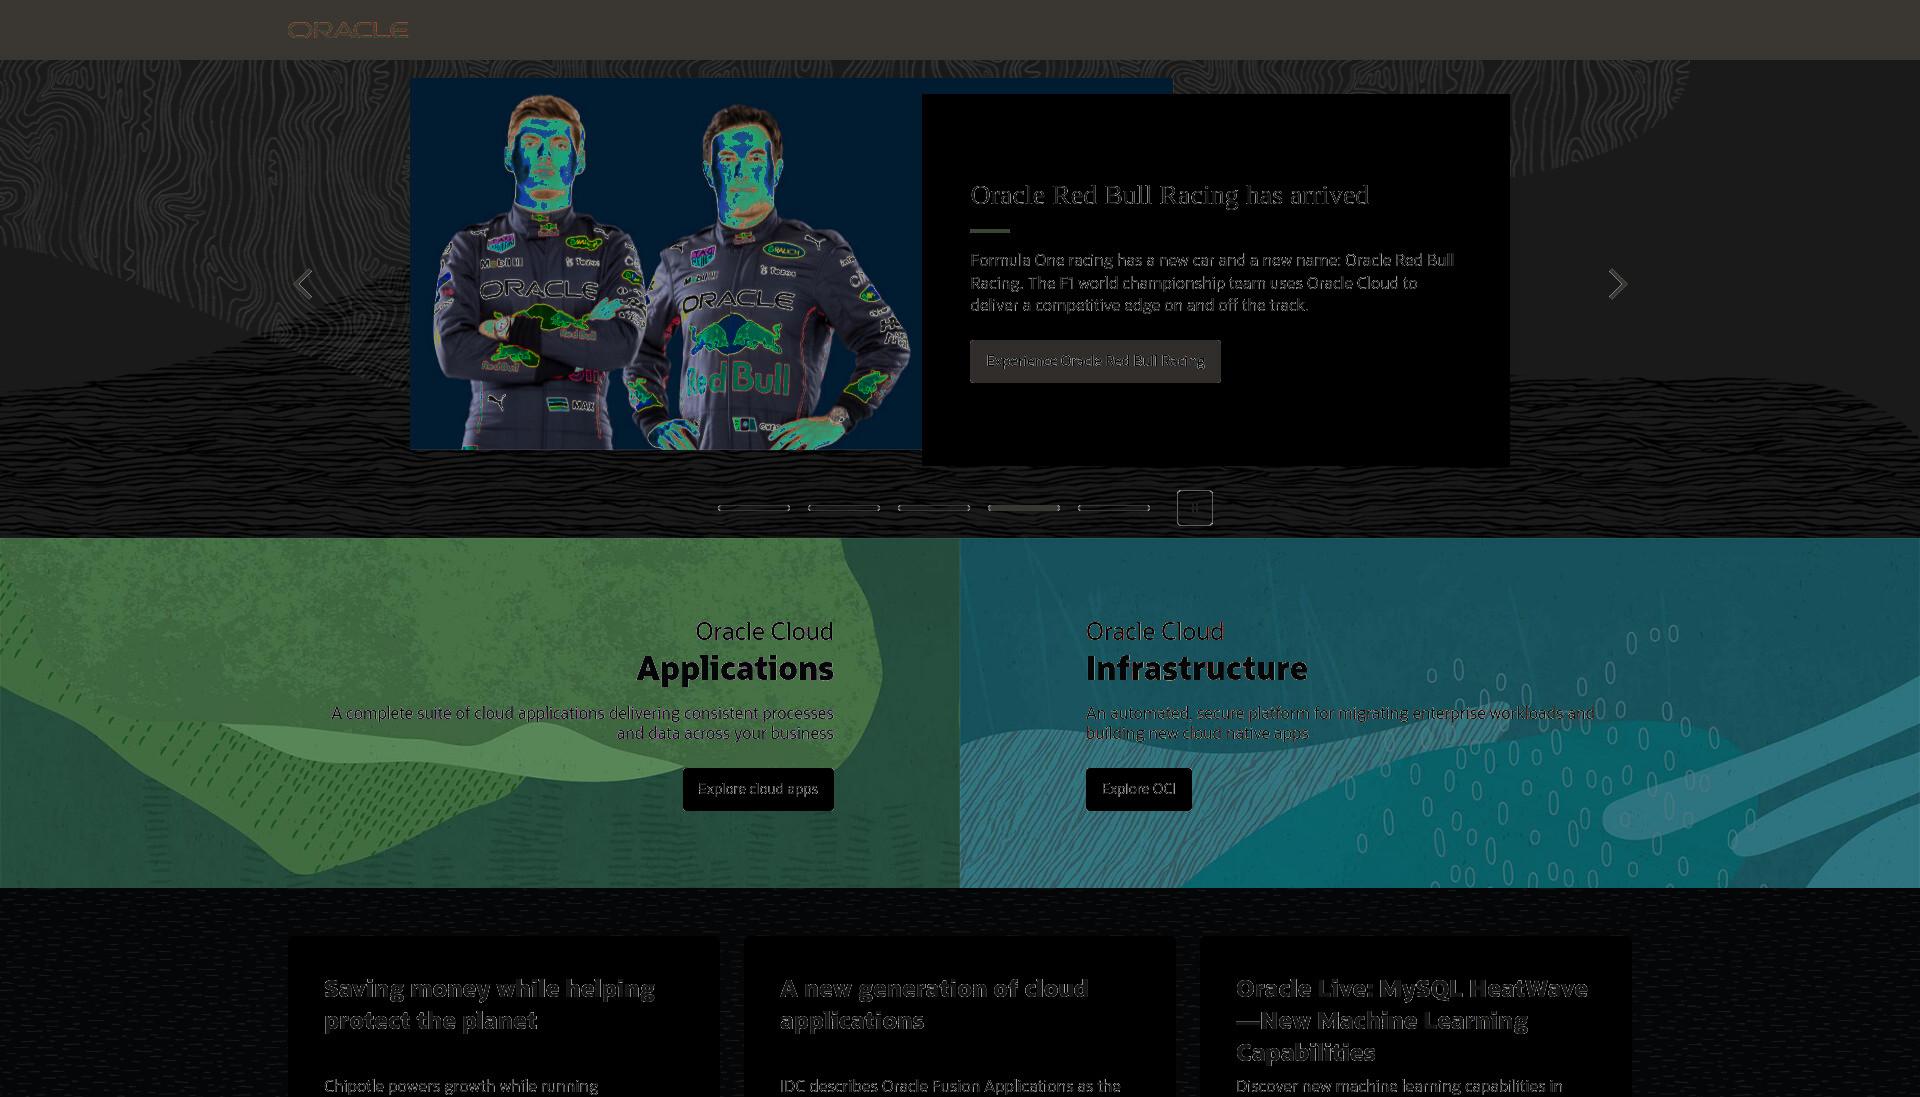Screen dimensions: 1920x1097
Task: Click Experience Oracle Red Bull Racing button
Action: 1095,361
